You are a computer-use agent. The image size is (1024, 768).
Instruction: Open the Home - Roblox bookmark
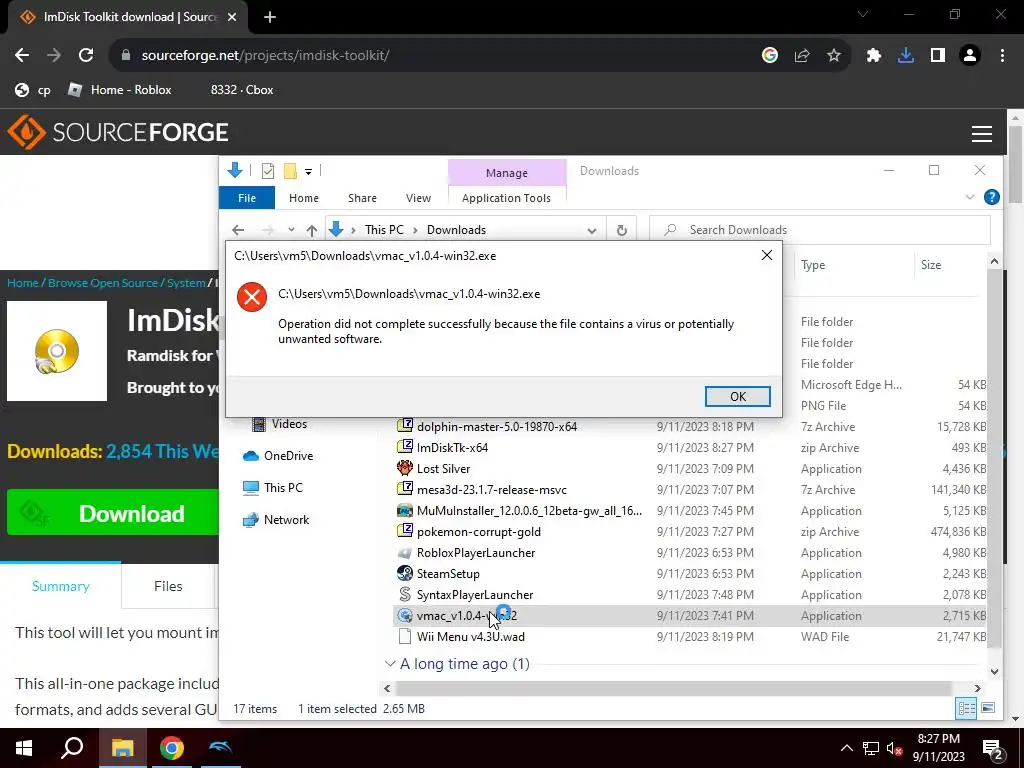coord(120,90)
